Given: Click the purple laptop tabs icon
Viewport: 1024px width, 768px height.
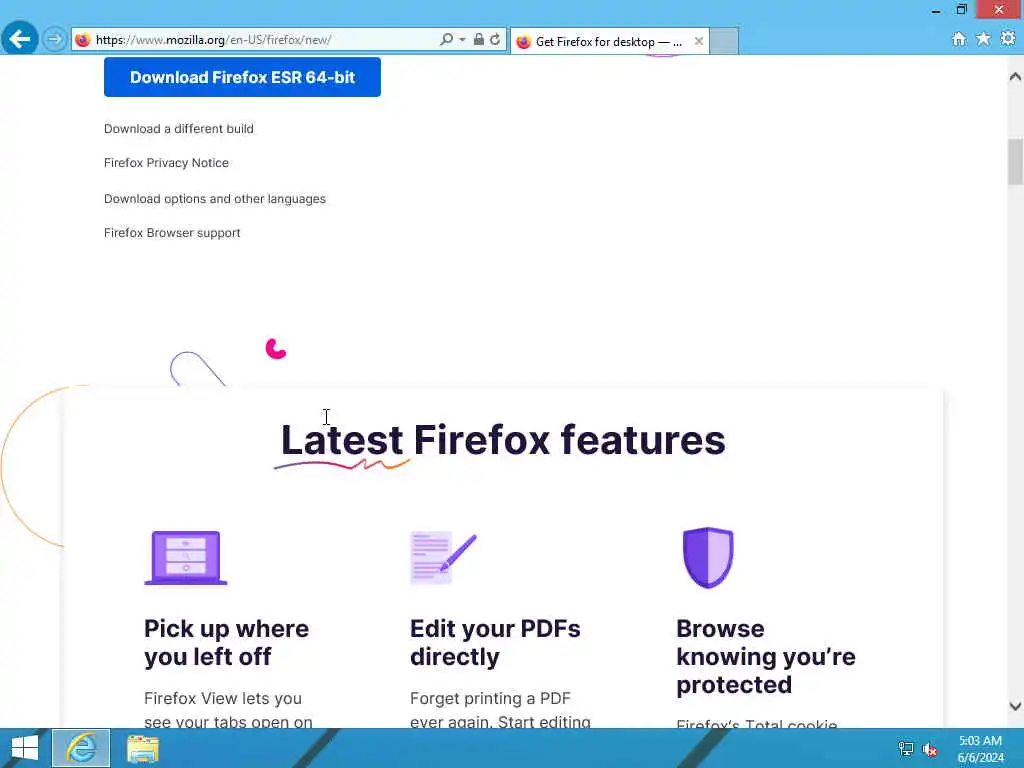Looking at the screenshot, I should tap(186, 558).
